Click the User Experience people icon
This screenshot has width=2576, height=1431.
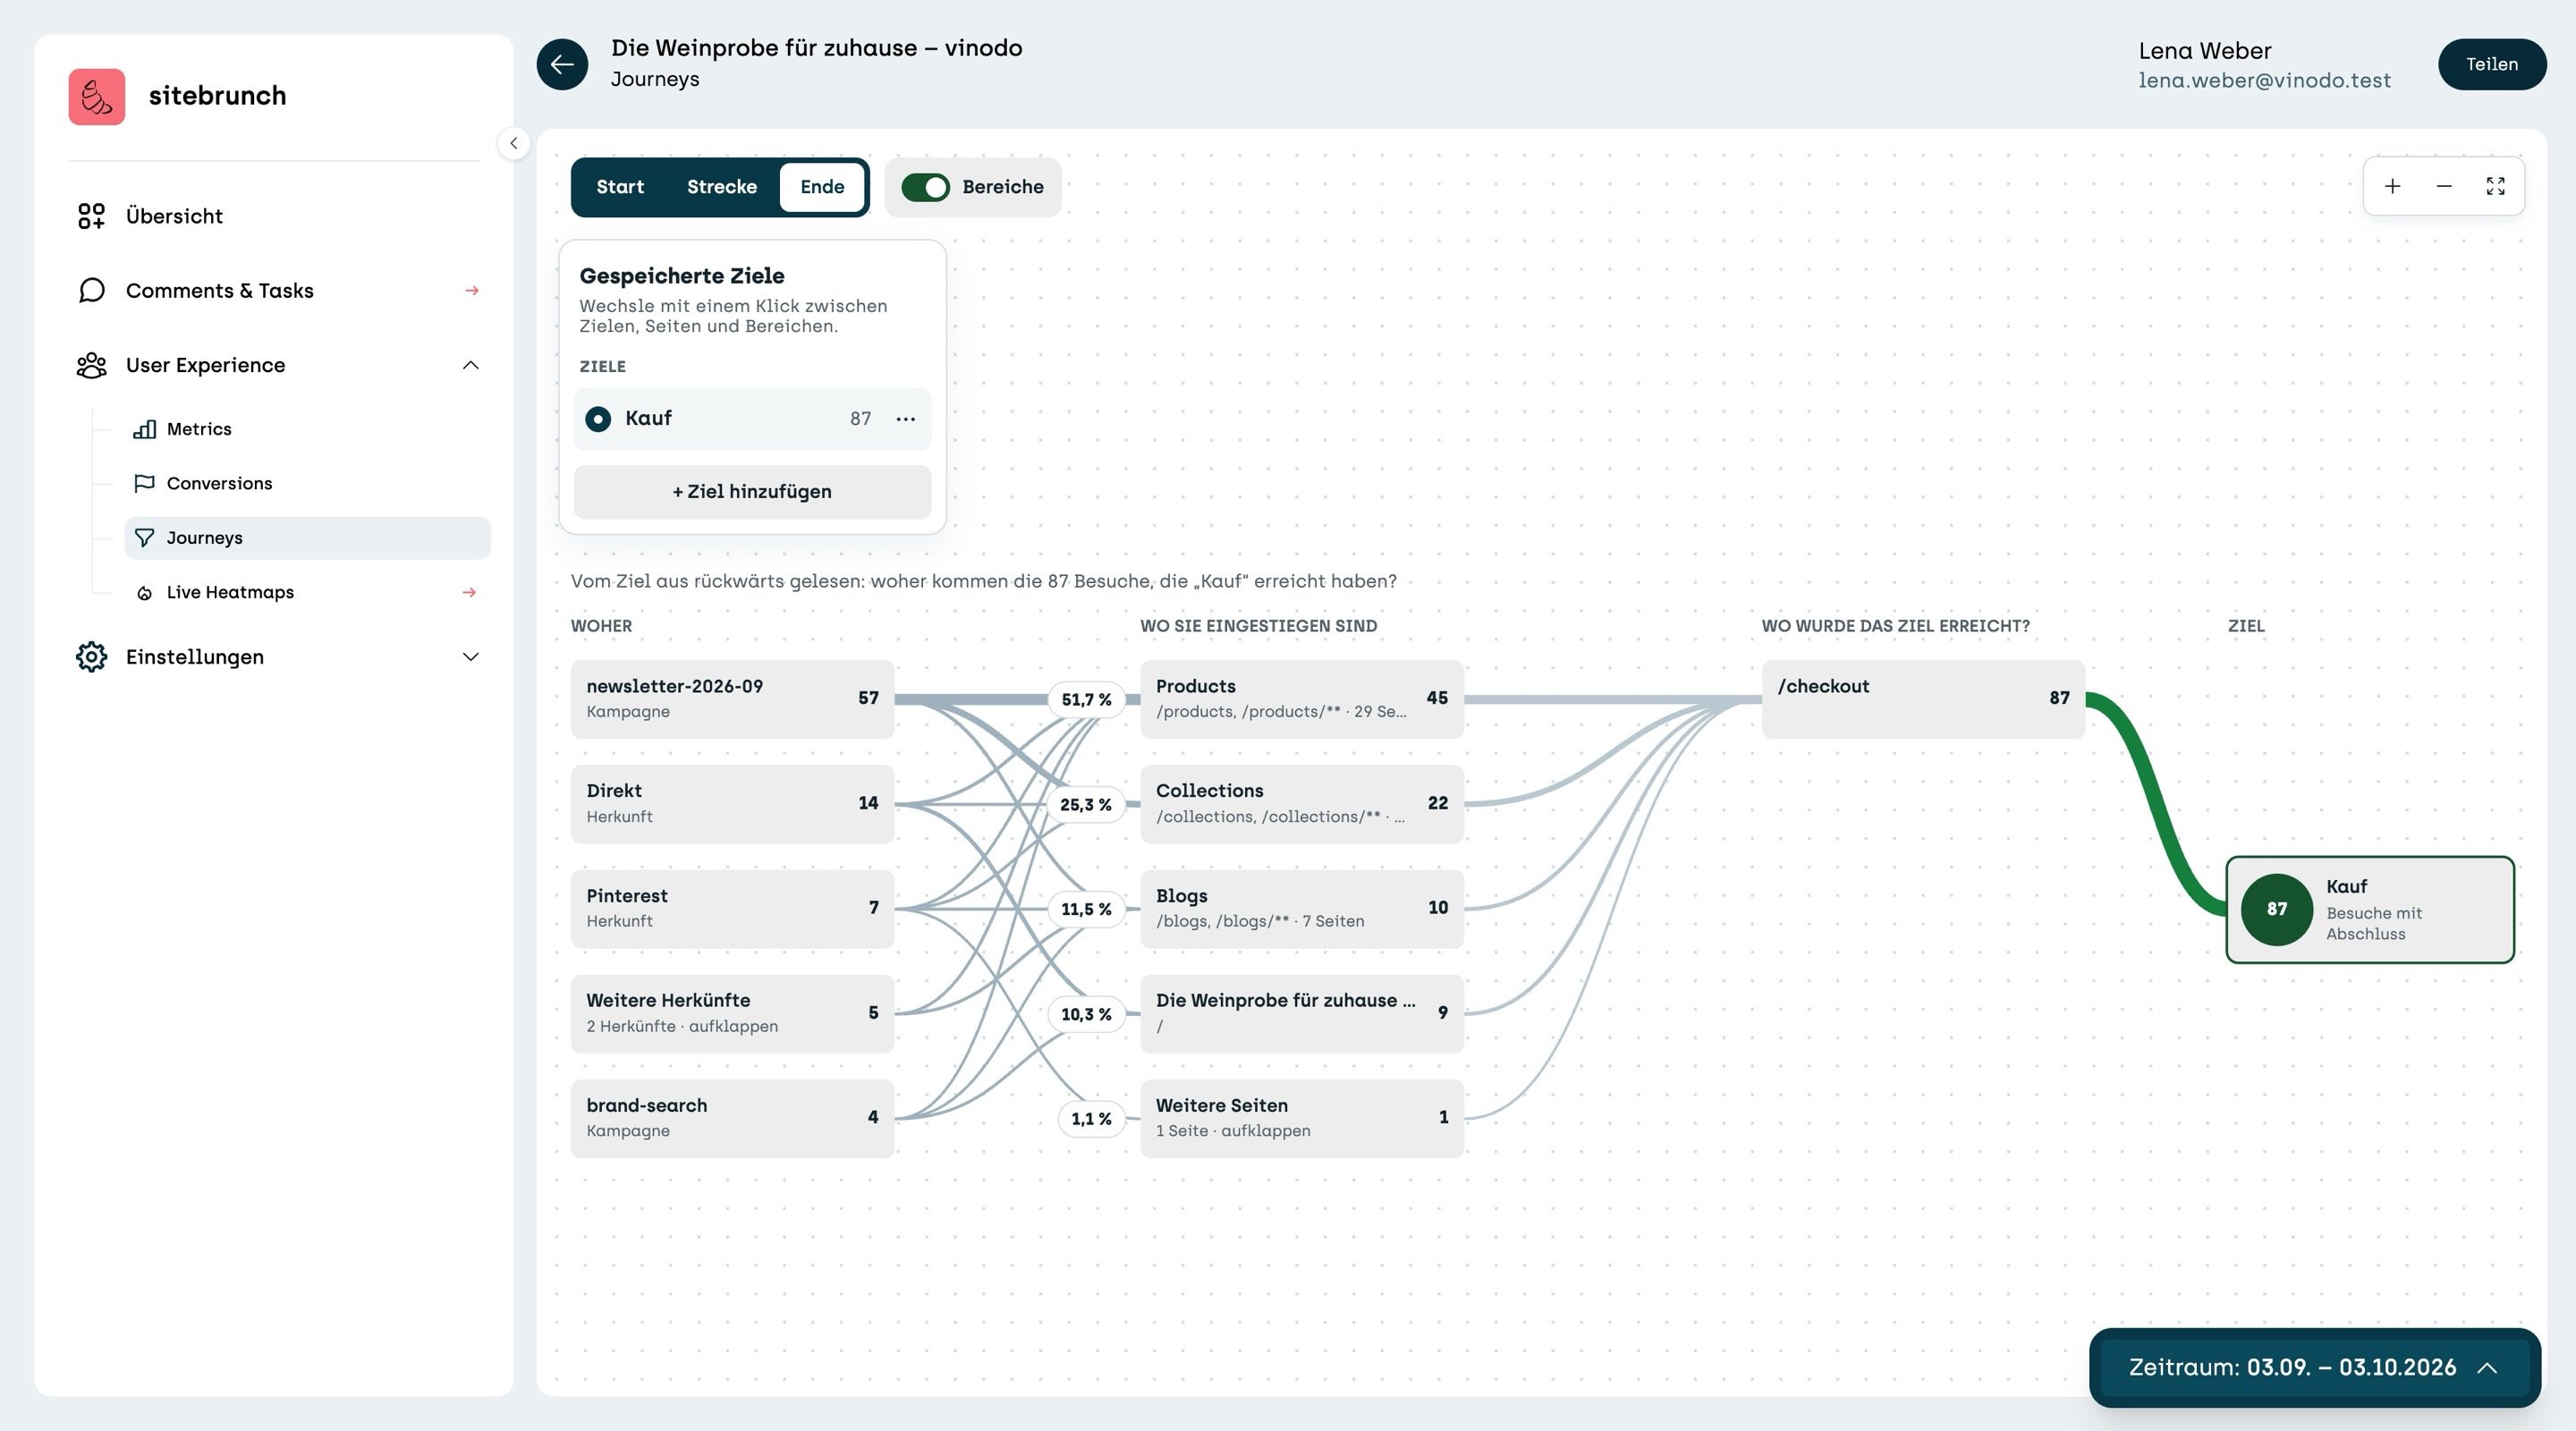point(91,365)
